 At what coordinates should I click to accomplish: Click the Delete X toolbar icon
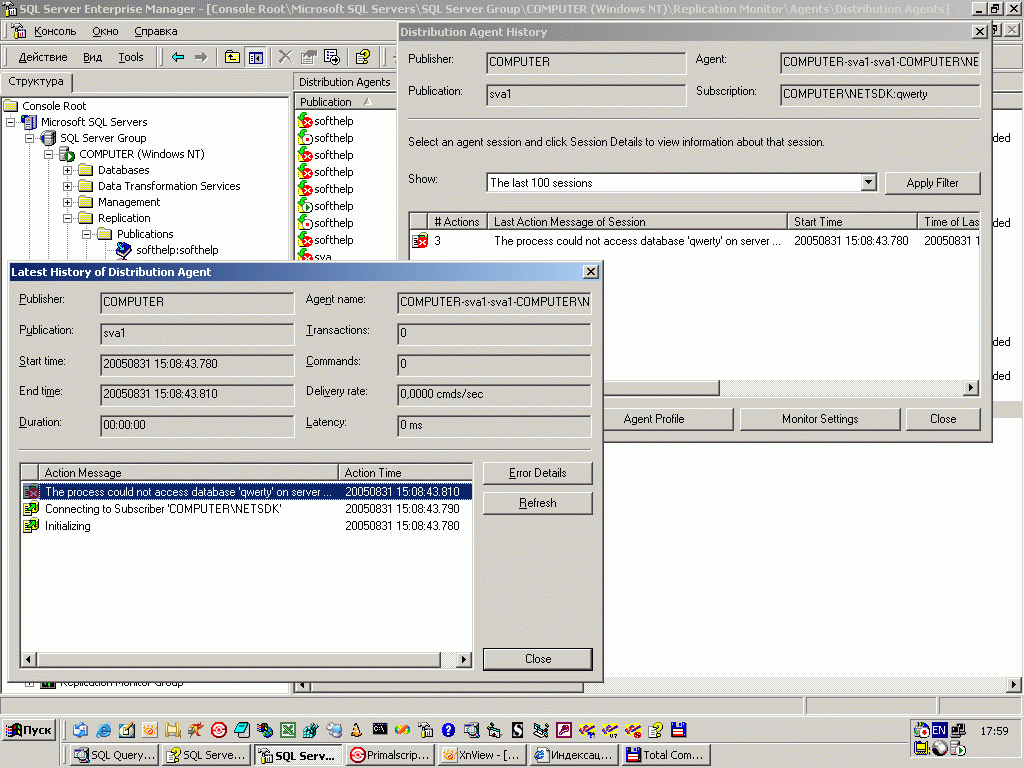pos(285,57)
